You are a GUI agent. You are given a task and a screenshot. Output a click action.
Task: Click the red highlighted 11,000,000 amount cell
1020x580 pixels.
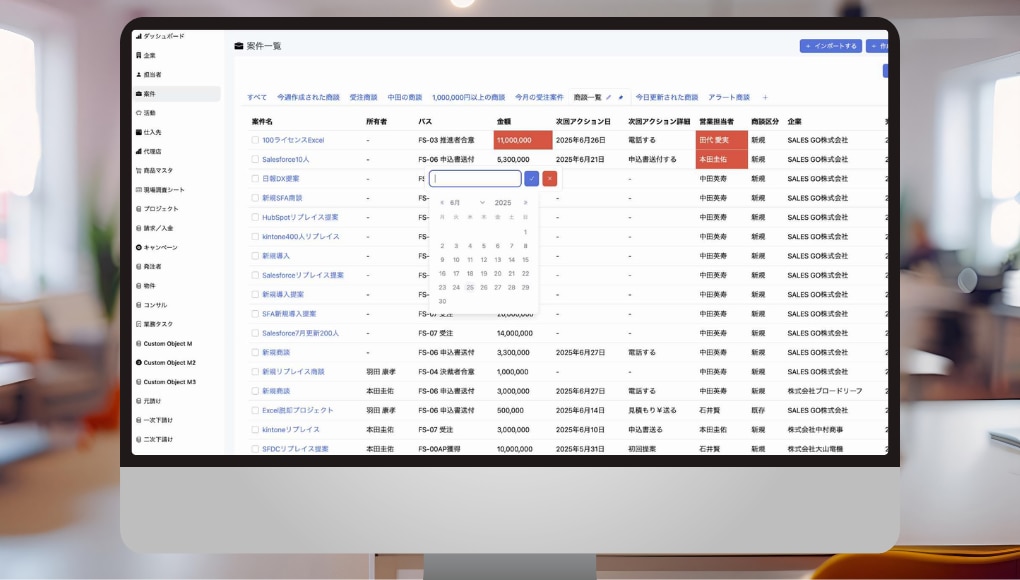coord(522,140)
